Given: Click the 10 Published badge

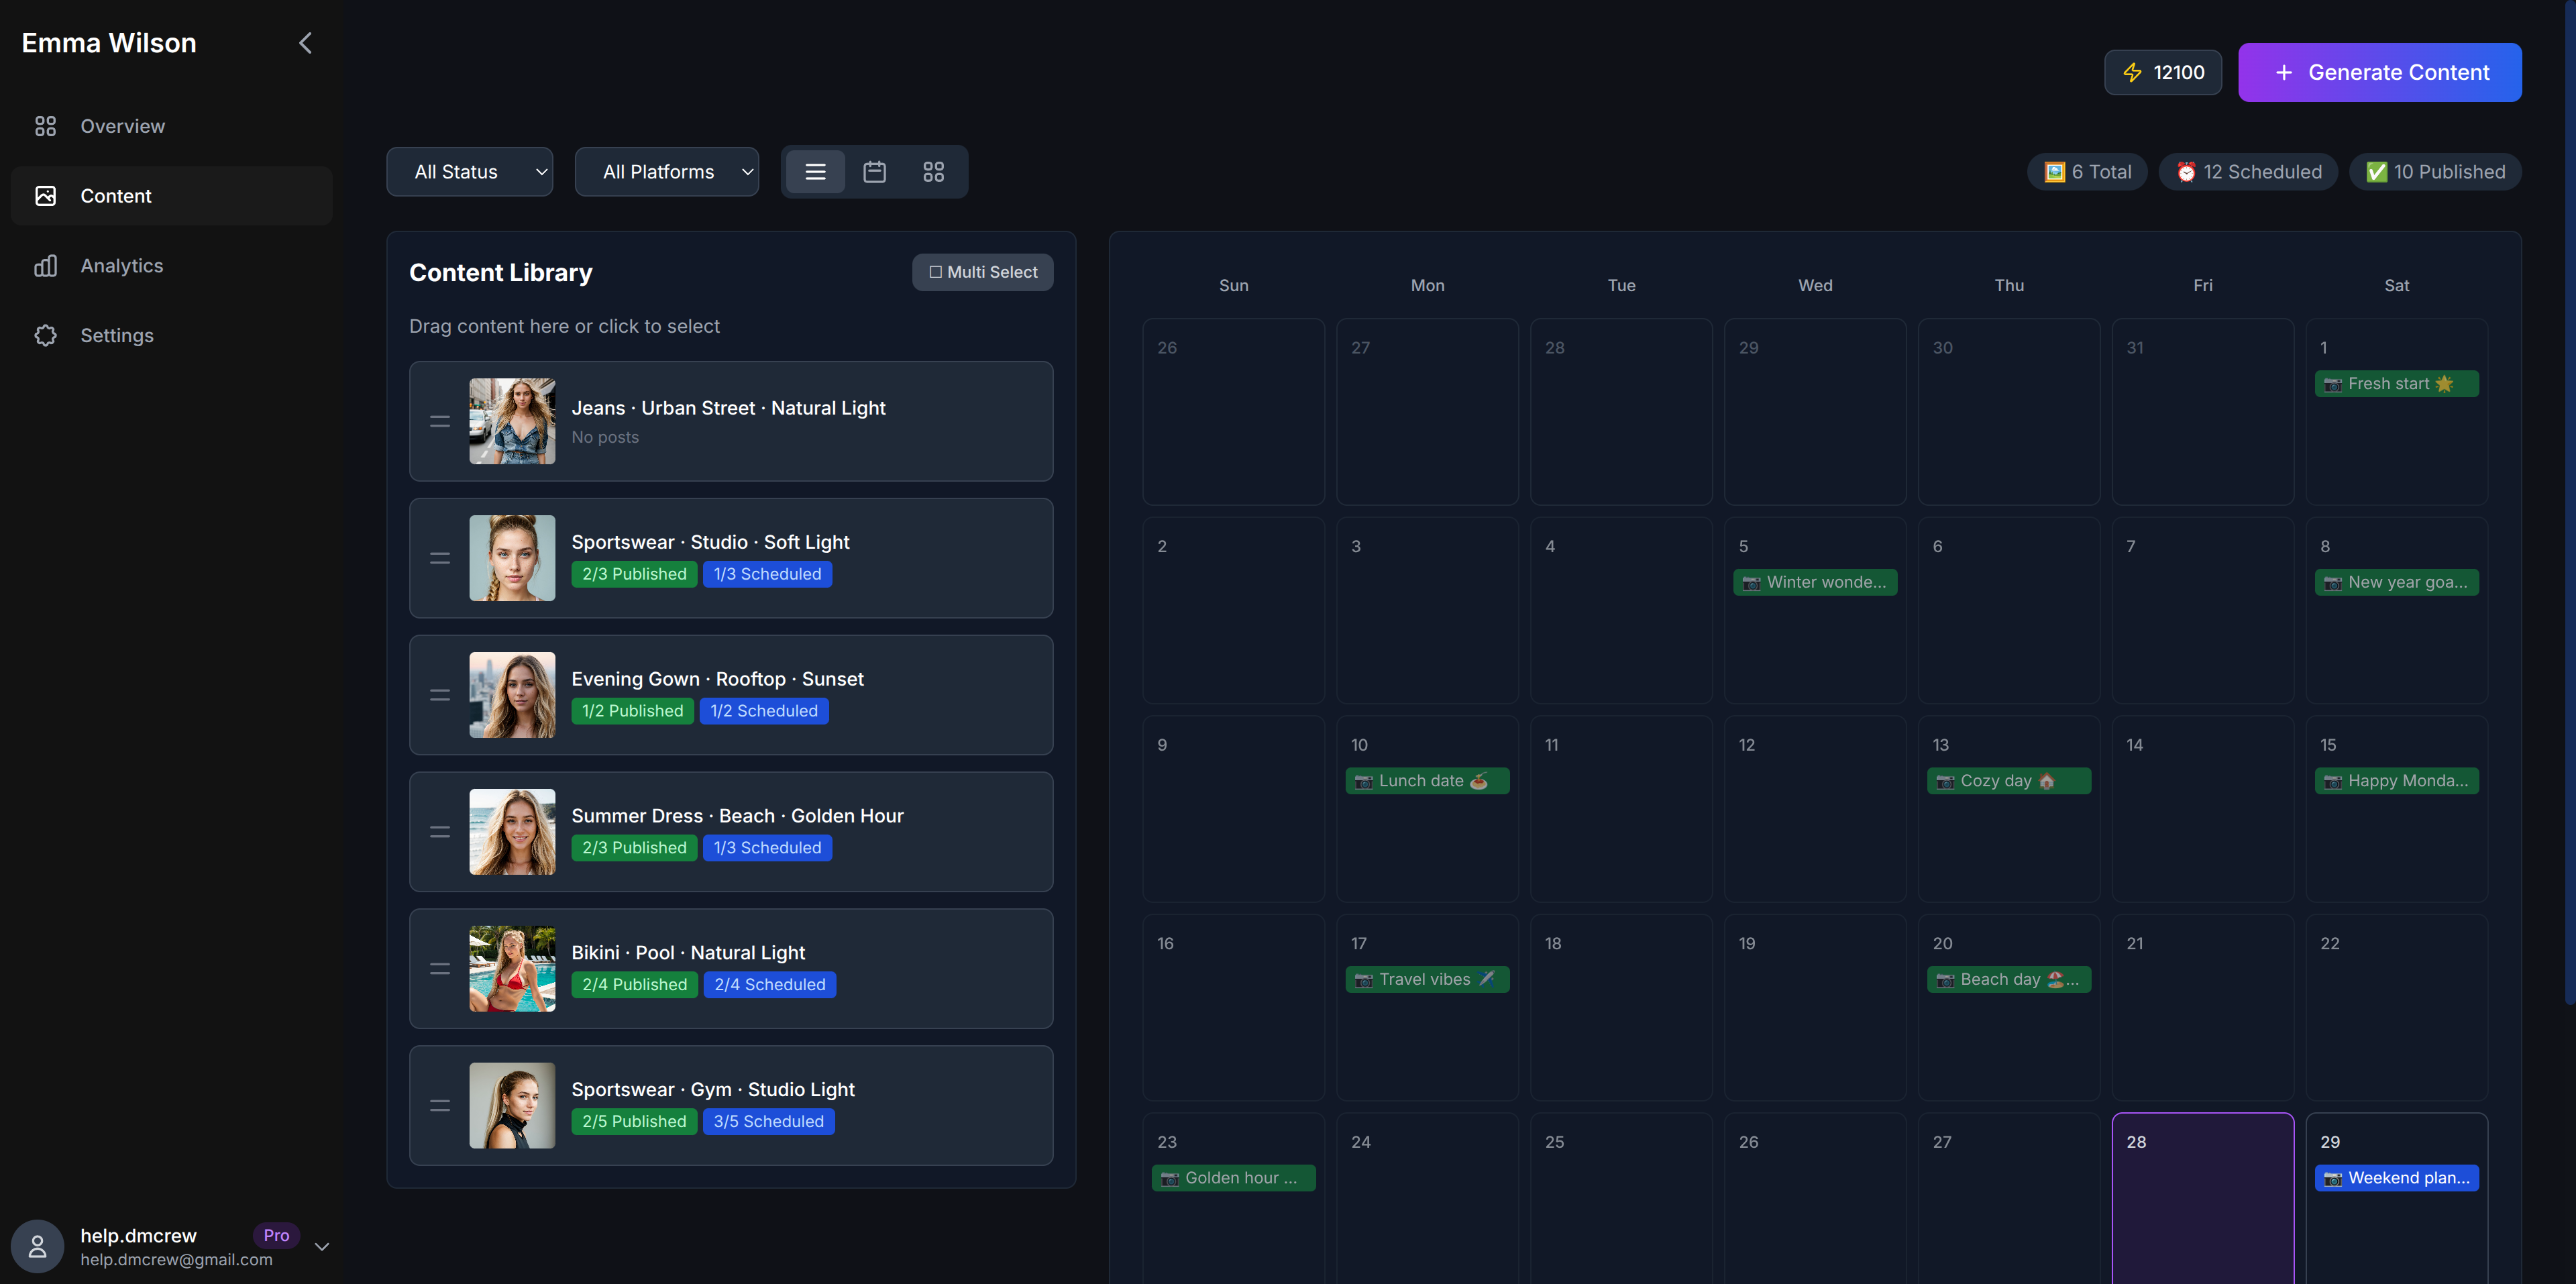Looking at the screenshot, I should point(2435,171).
